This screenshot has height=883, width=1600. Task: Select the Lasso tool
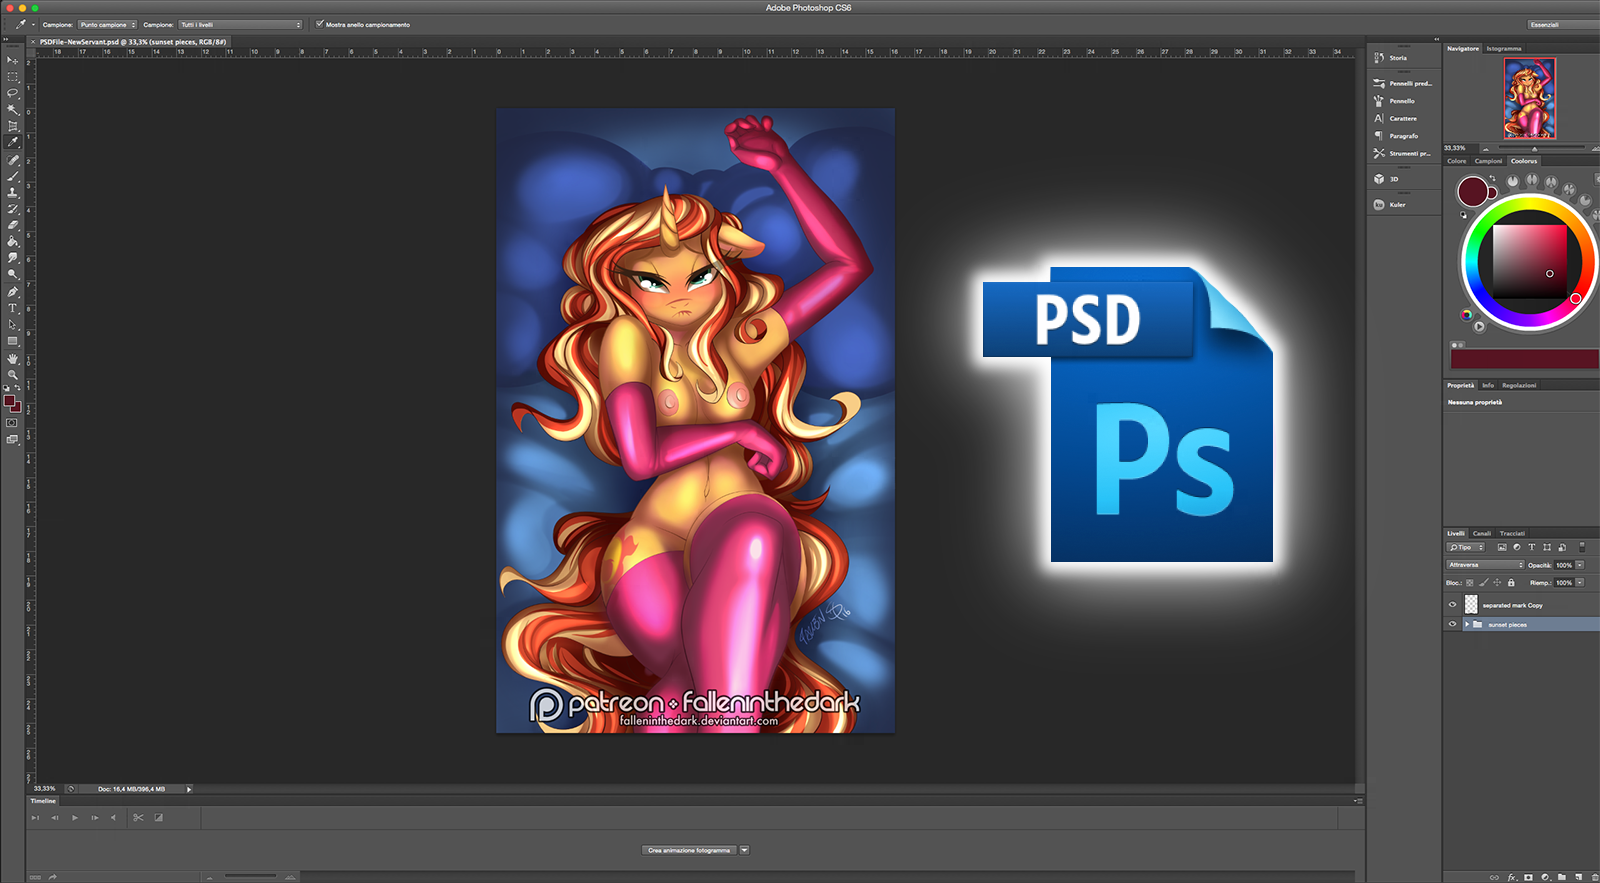pyautogui.click(x=12, y=93)
